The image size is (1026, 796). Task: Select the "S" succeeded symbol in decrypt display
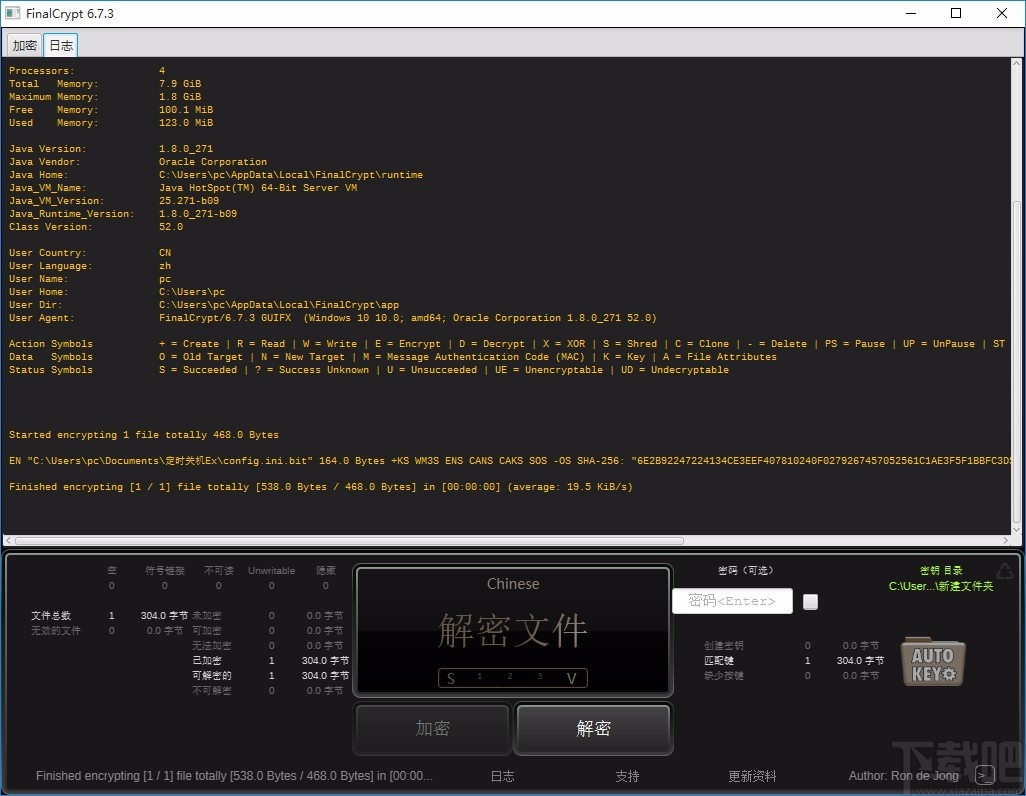450,678
